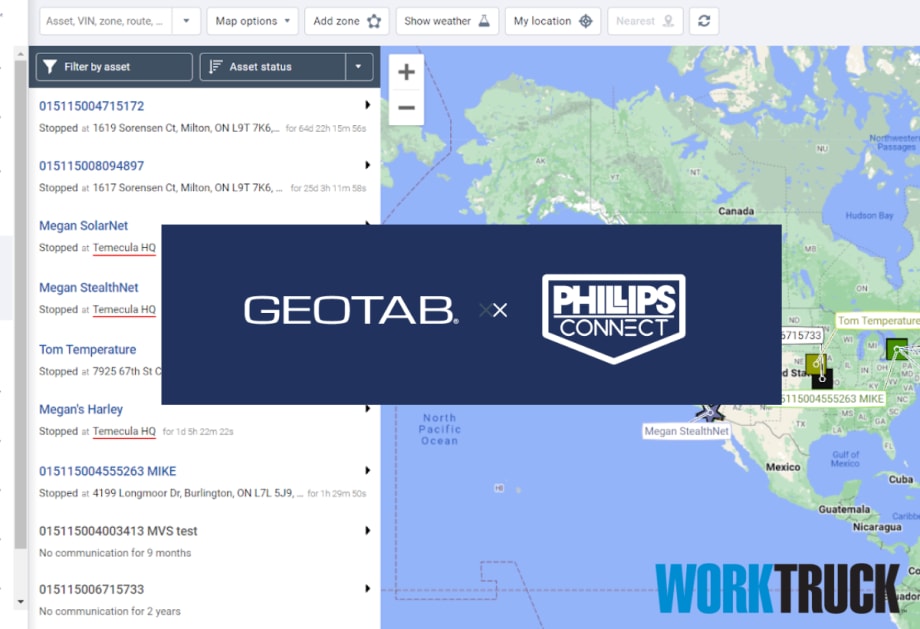Expand arrow for asset 015115006715733
This screenshot has height=629, width=920.
point(367,589)
